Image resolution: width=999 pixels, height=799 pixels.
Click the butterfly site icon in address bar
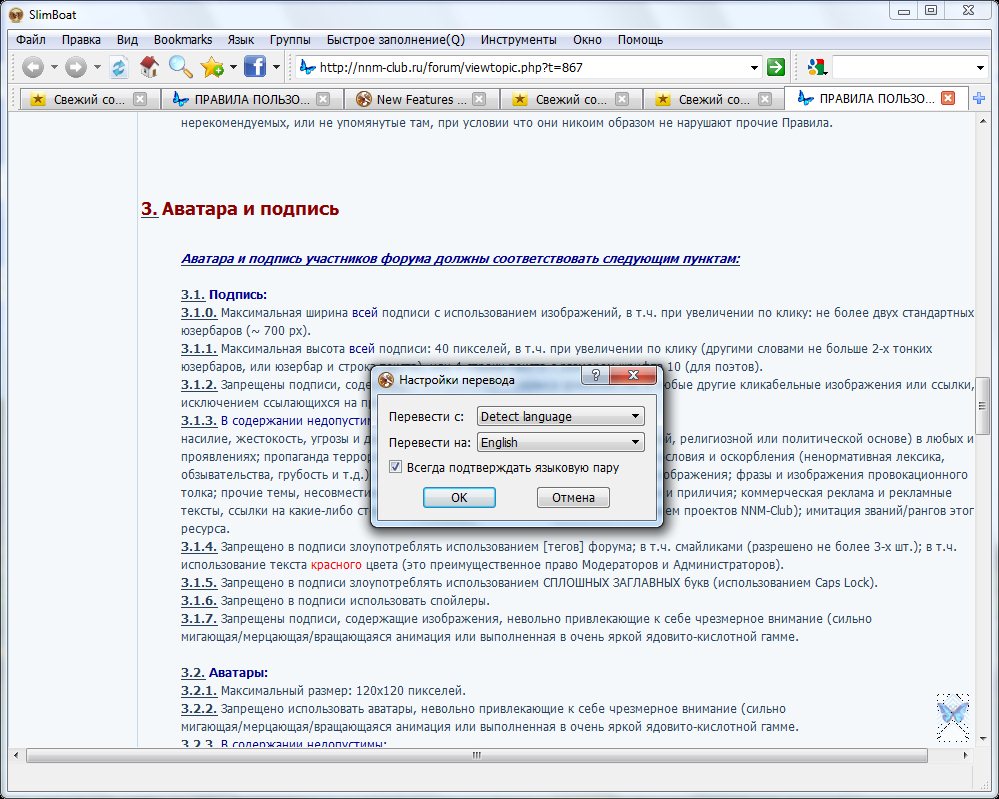pyautogui.click(x=308, y=67)
